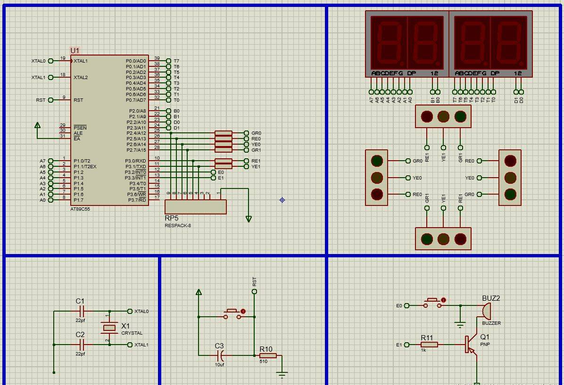
Task: Click the red lamp of the lower traffic light
Action: 460,239
